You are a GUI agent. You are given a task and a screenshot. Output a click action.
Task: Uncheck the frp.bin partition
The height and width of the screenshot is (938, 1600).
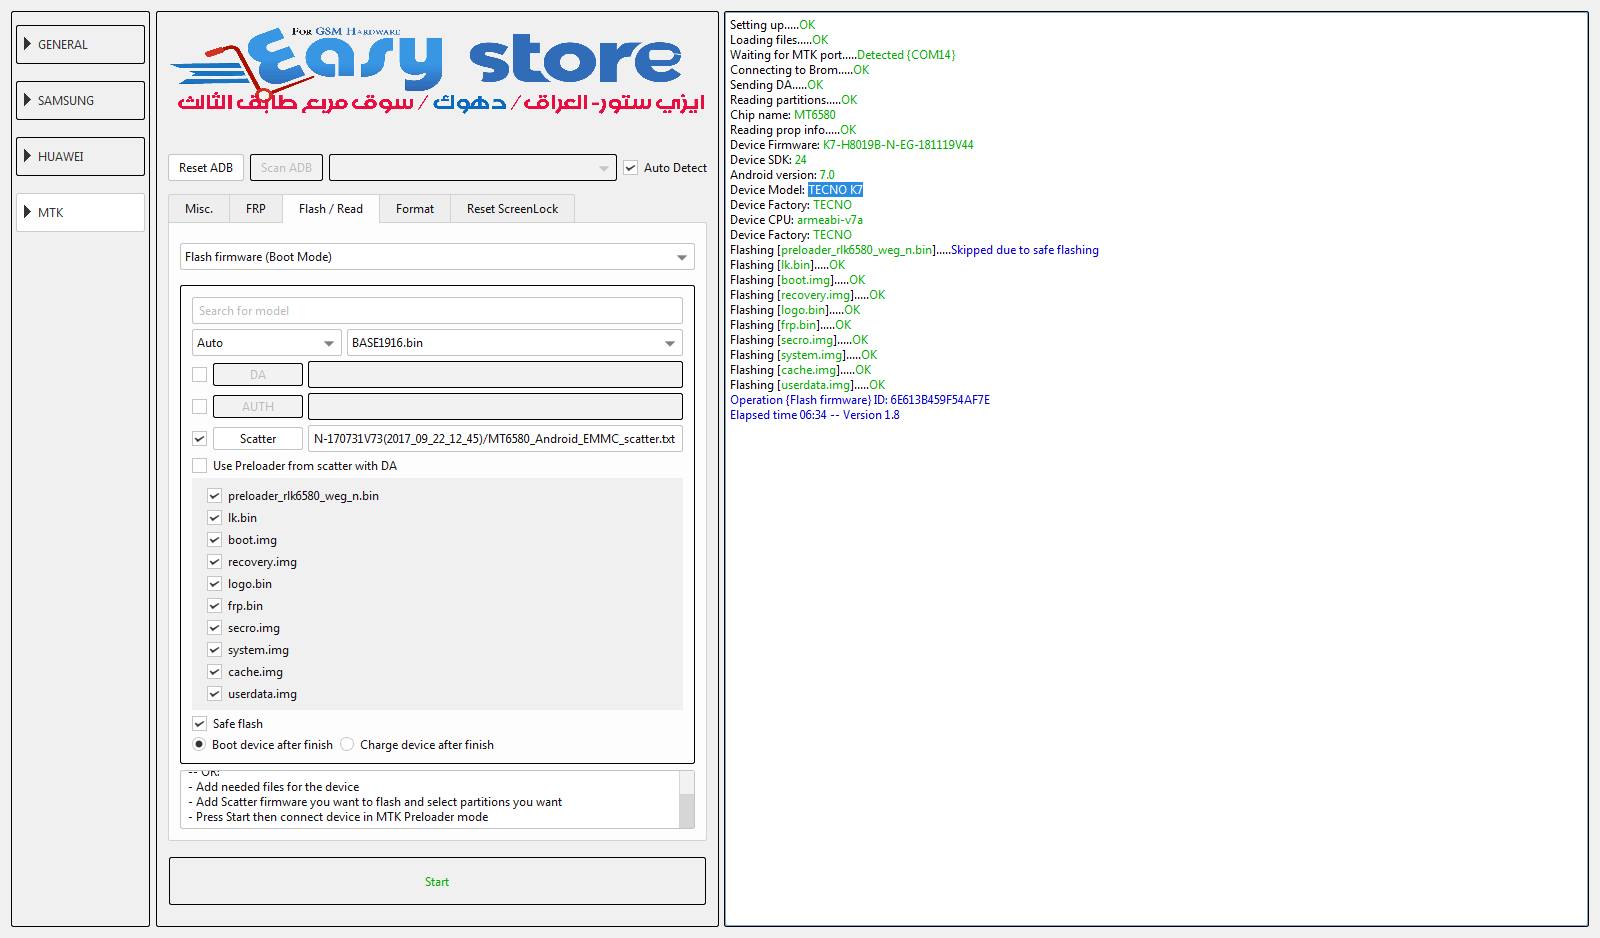point(214,606)
